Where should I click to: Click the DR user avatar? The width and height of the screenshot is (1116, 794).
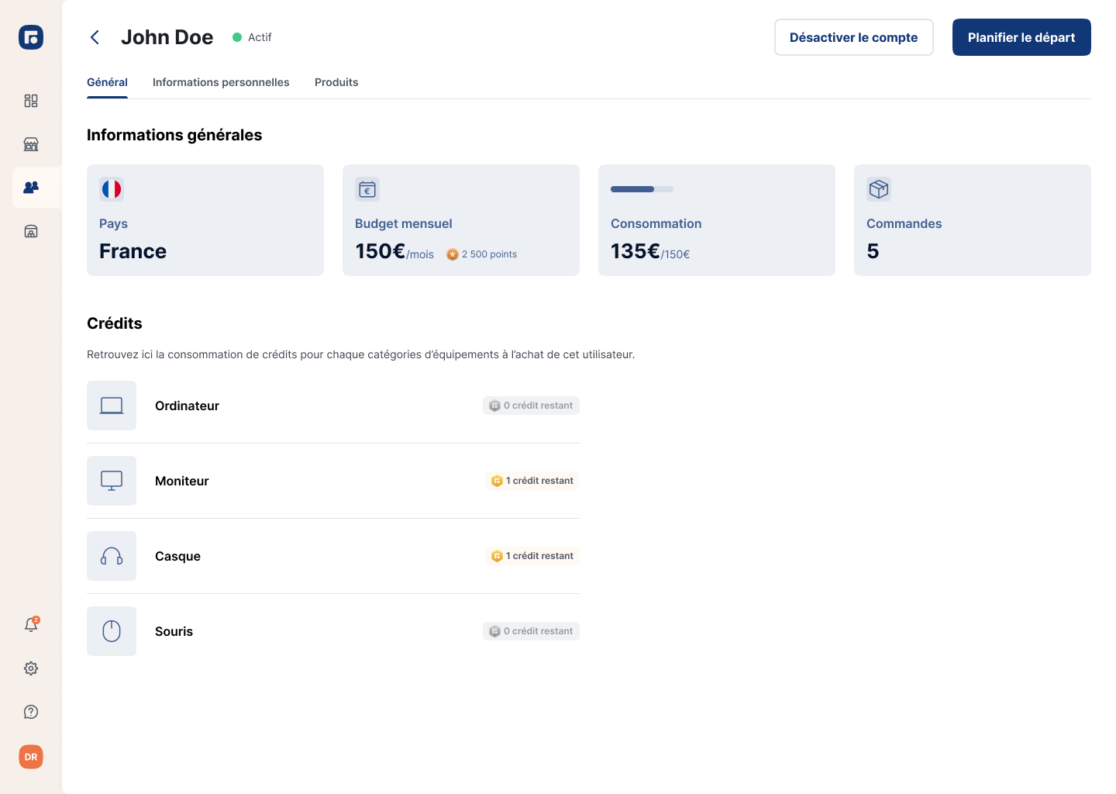click(31, 757)
